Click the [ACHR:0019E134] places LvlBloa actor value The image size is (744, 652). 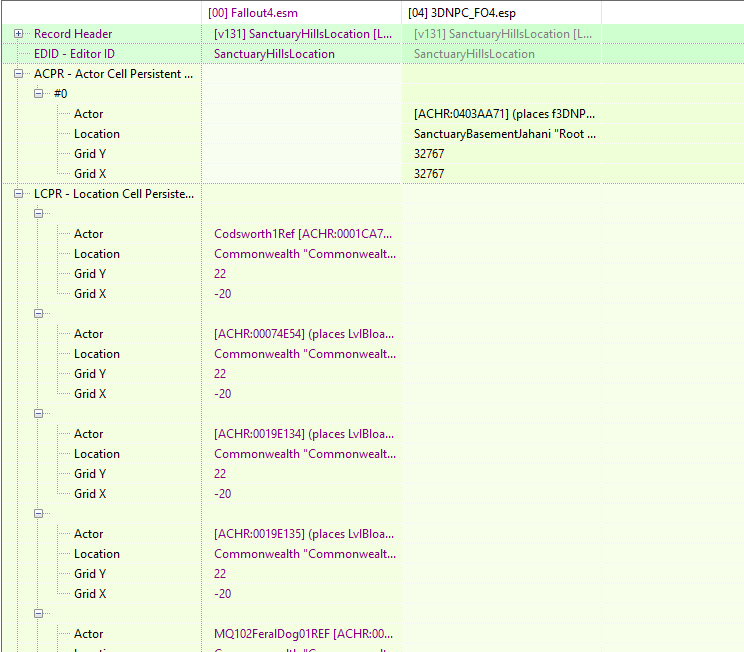304,434
